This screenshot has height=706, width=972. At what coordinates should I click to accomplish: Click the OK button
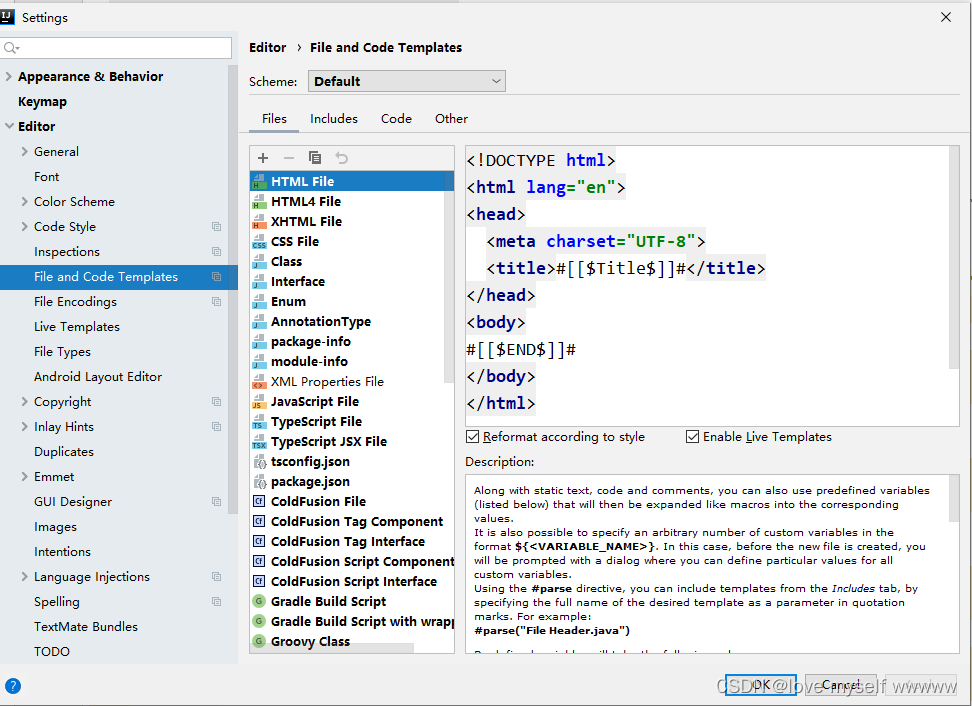coord(761,685)
